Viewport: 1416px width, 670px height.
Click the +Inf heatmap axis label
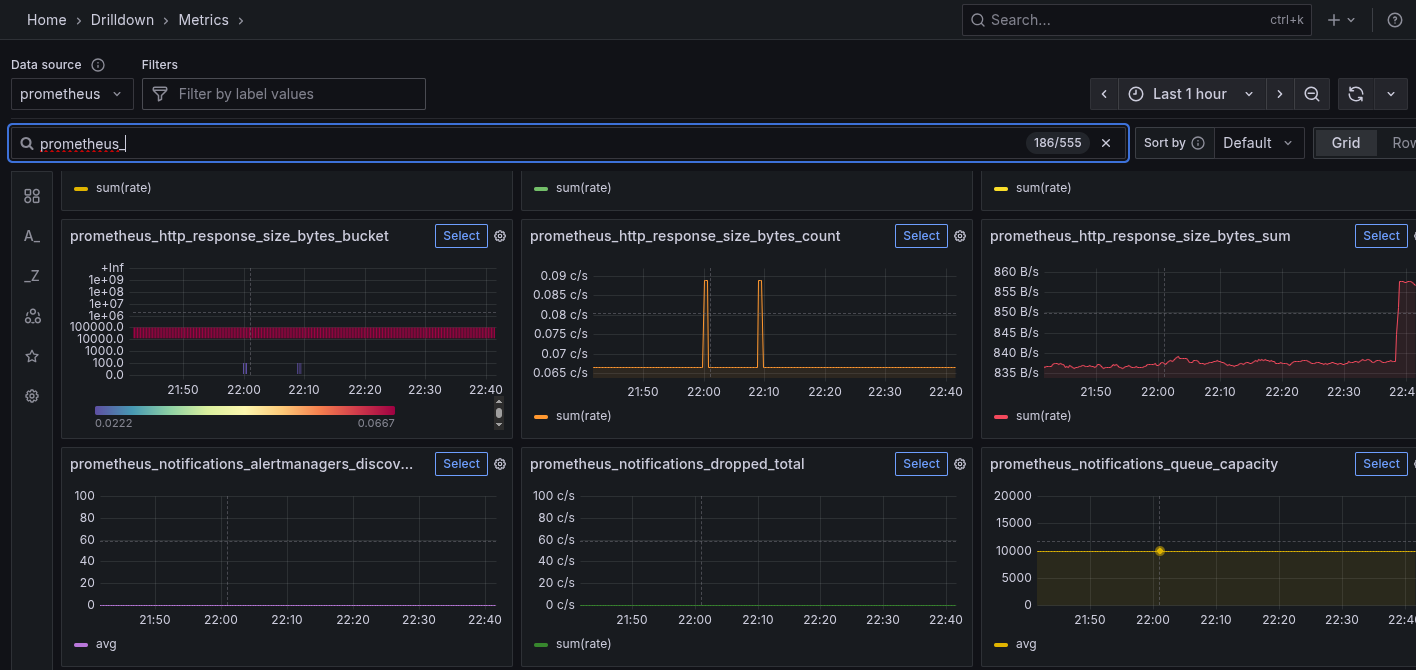(x=112, y=268)
